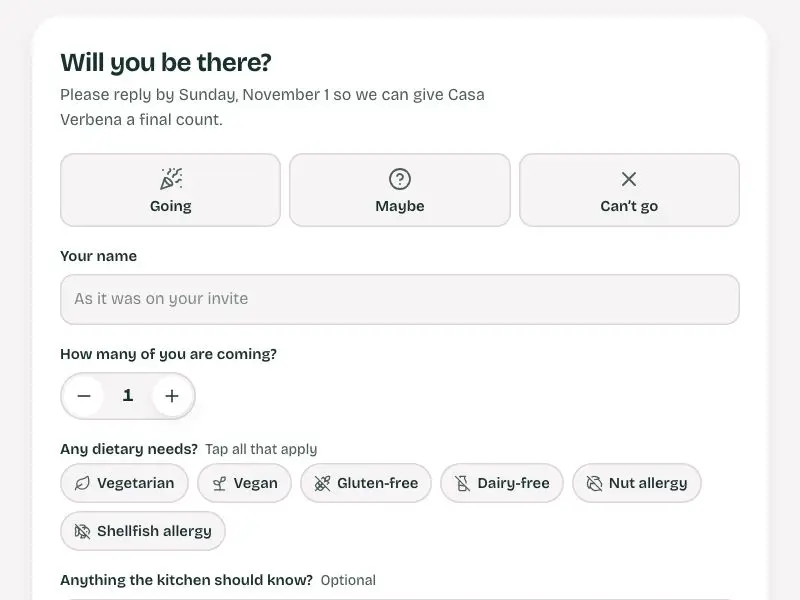Viewport: 800px width, 600px height.
Task: Click the leaf icon on Vegetarian chip
Action: (x=82, y=483)
